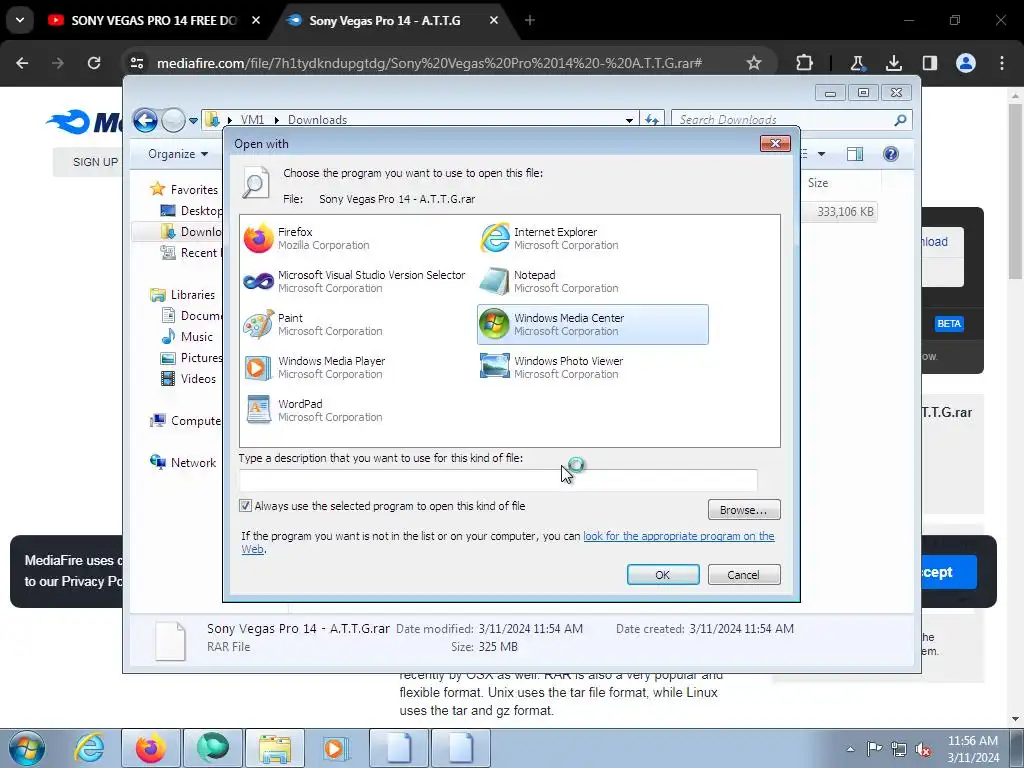
Task: Open the Windows Start button
Action: (x=26, y=748)
